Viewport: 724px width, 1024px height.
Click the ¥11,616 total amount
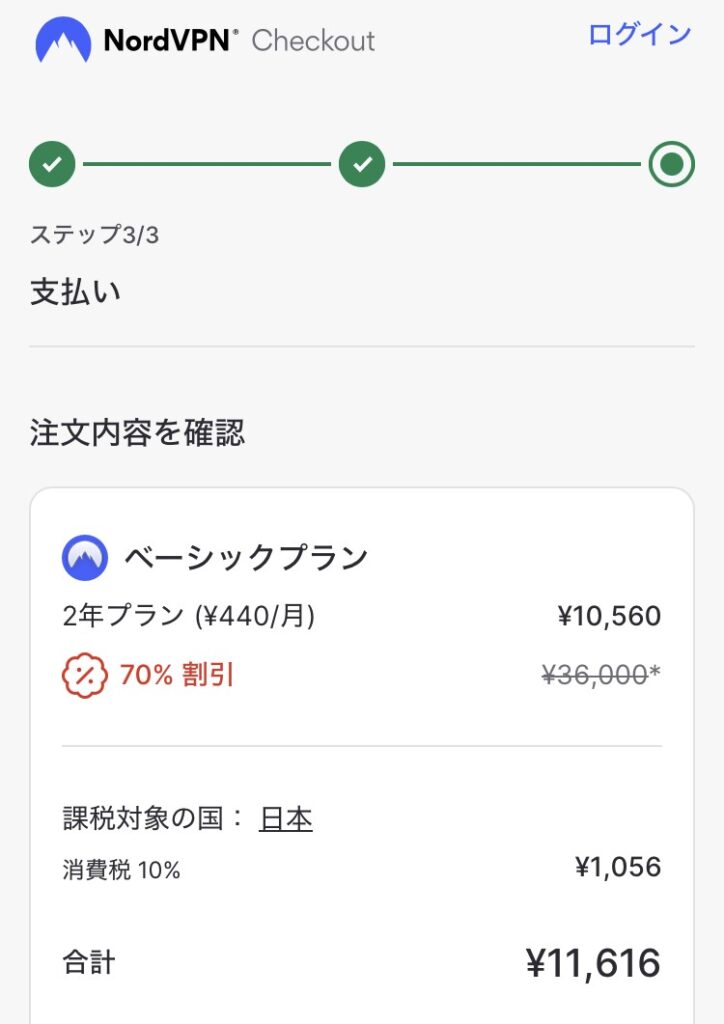[x=593, y=963]
